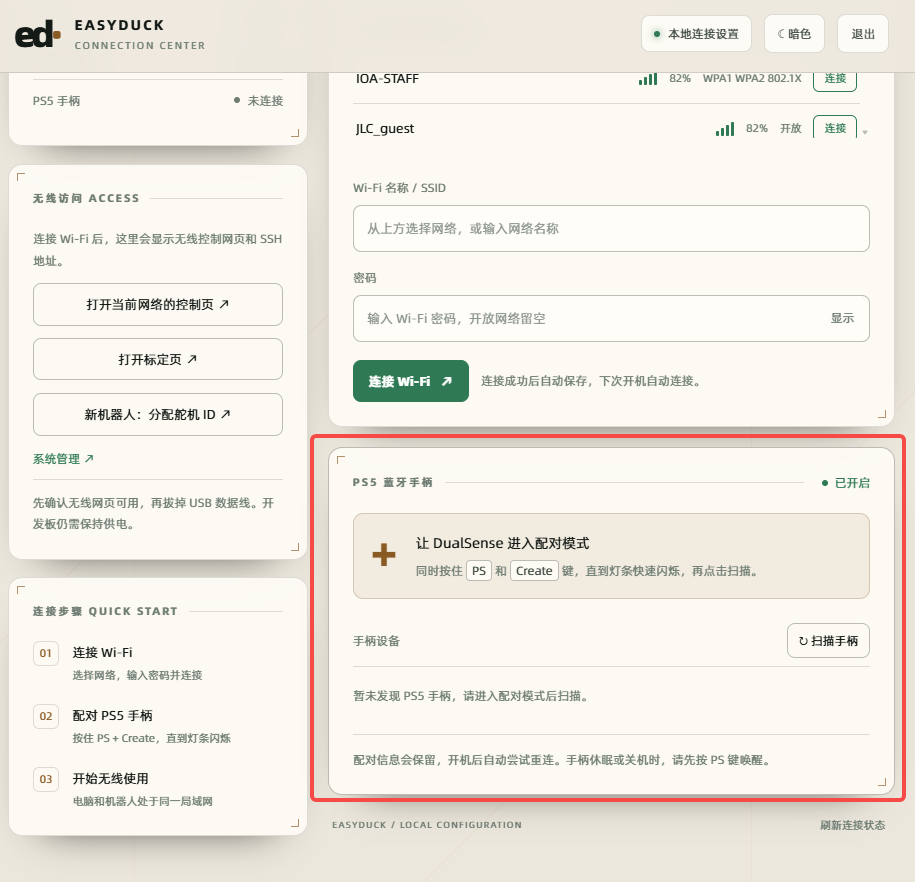Click the 连接步骤 QUICK START heading
The height and width of the screenshot is (882, 915).
click(x=105, y=611)
